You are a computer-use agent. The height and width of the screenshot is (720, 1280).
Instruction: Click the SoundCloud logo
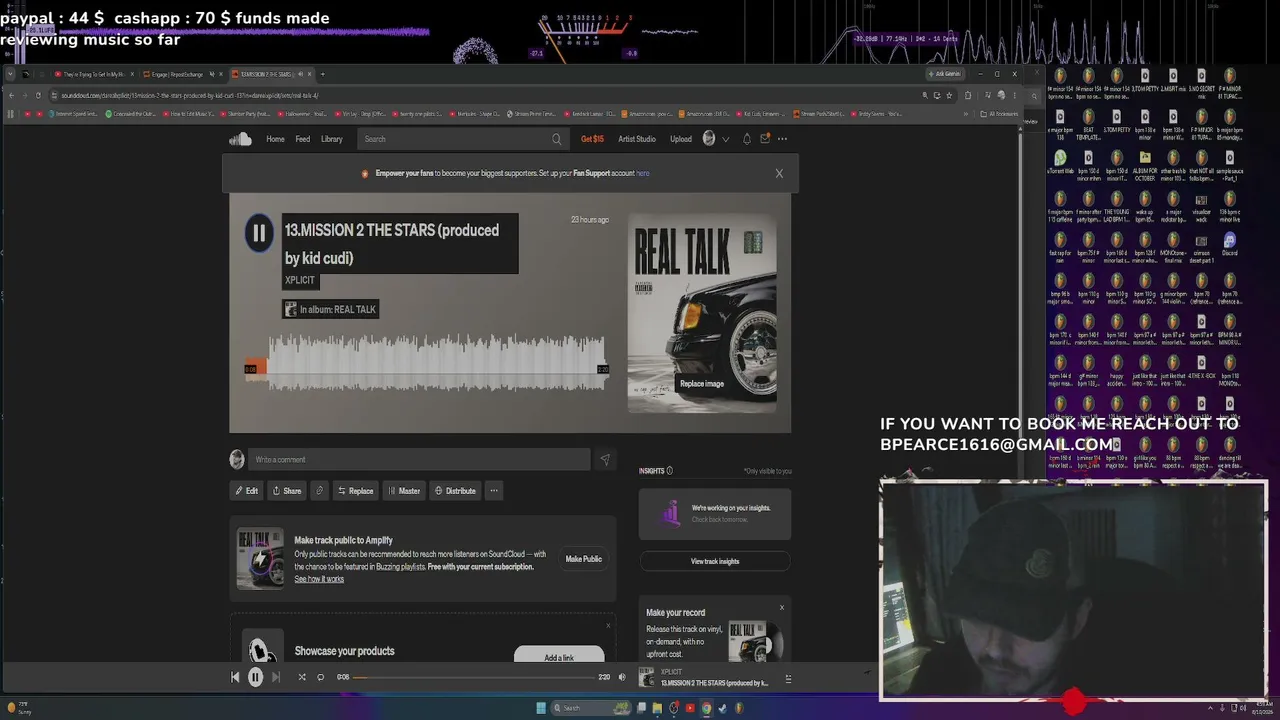click(240, 139)
